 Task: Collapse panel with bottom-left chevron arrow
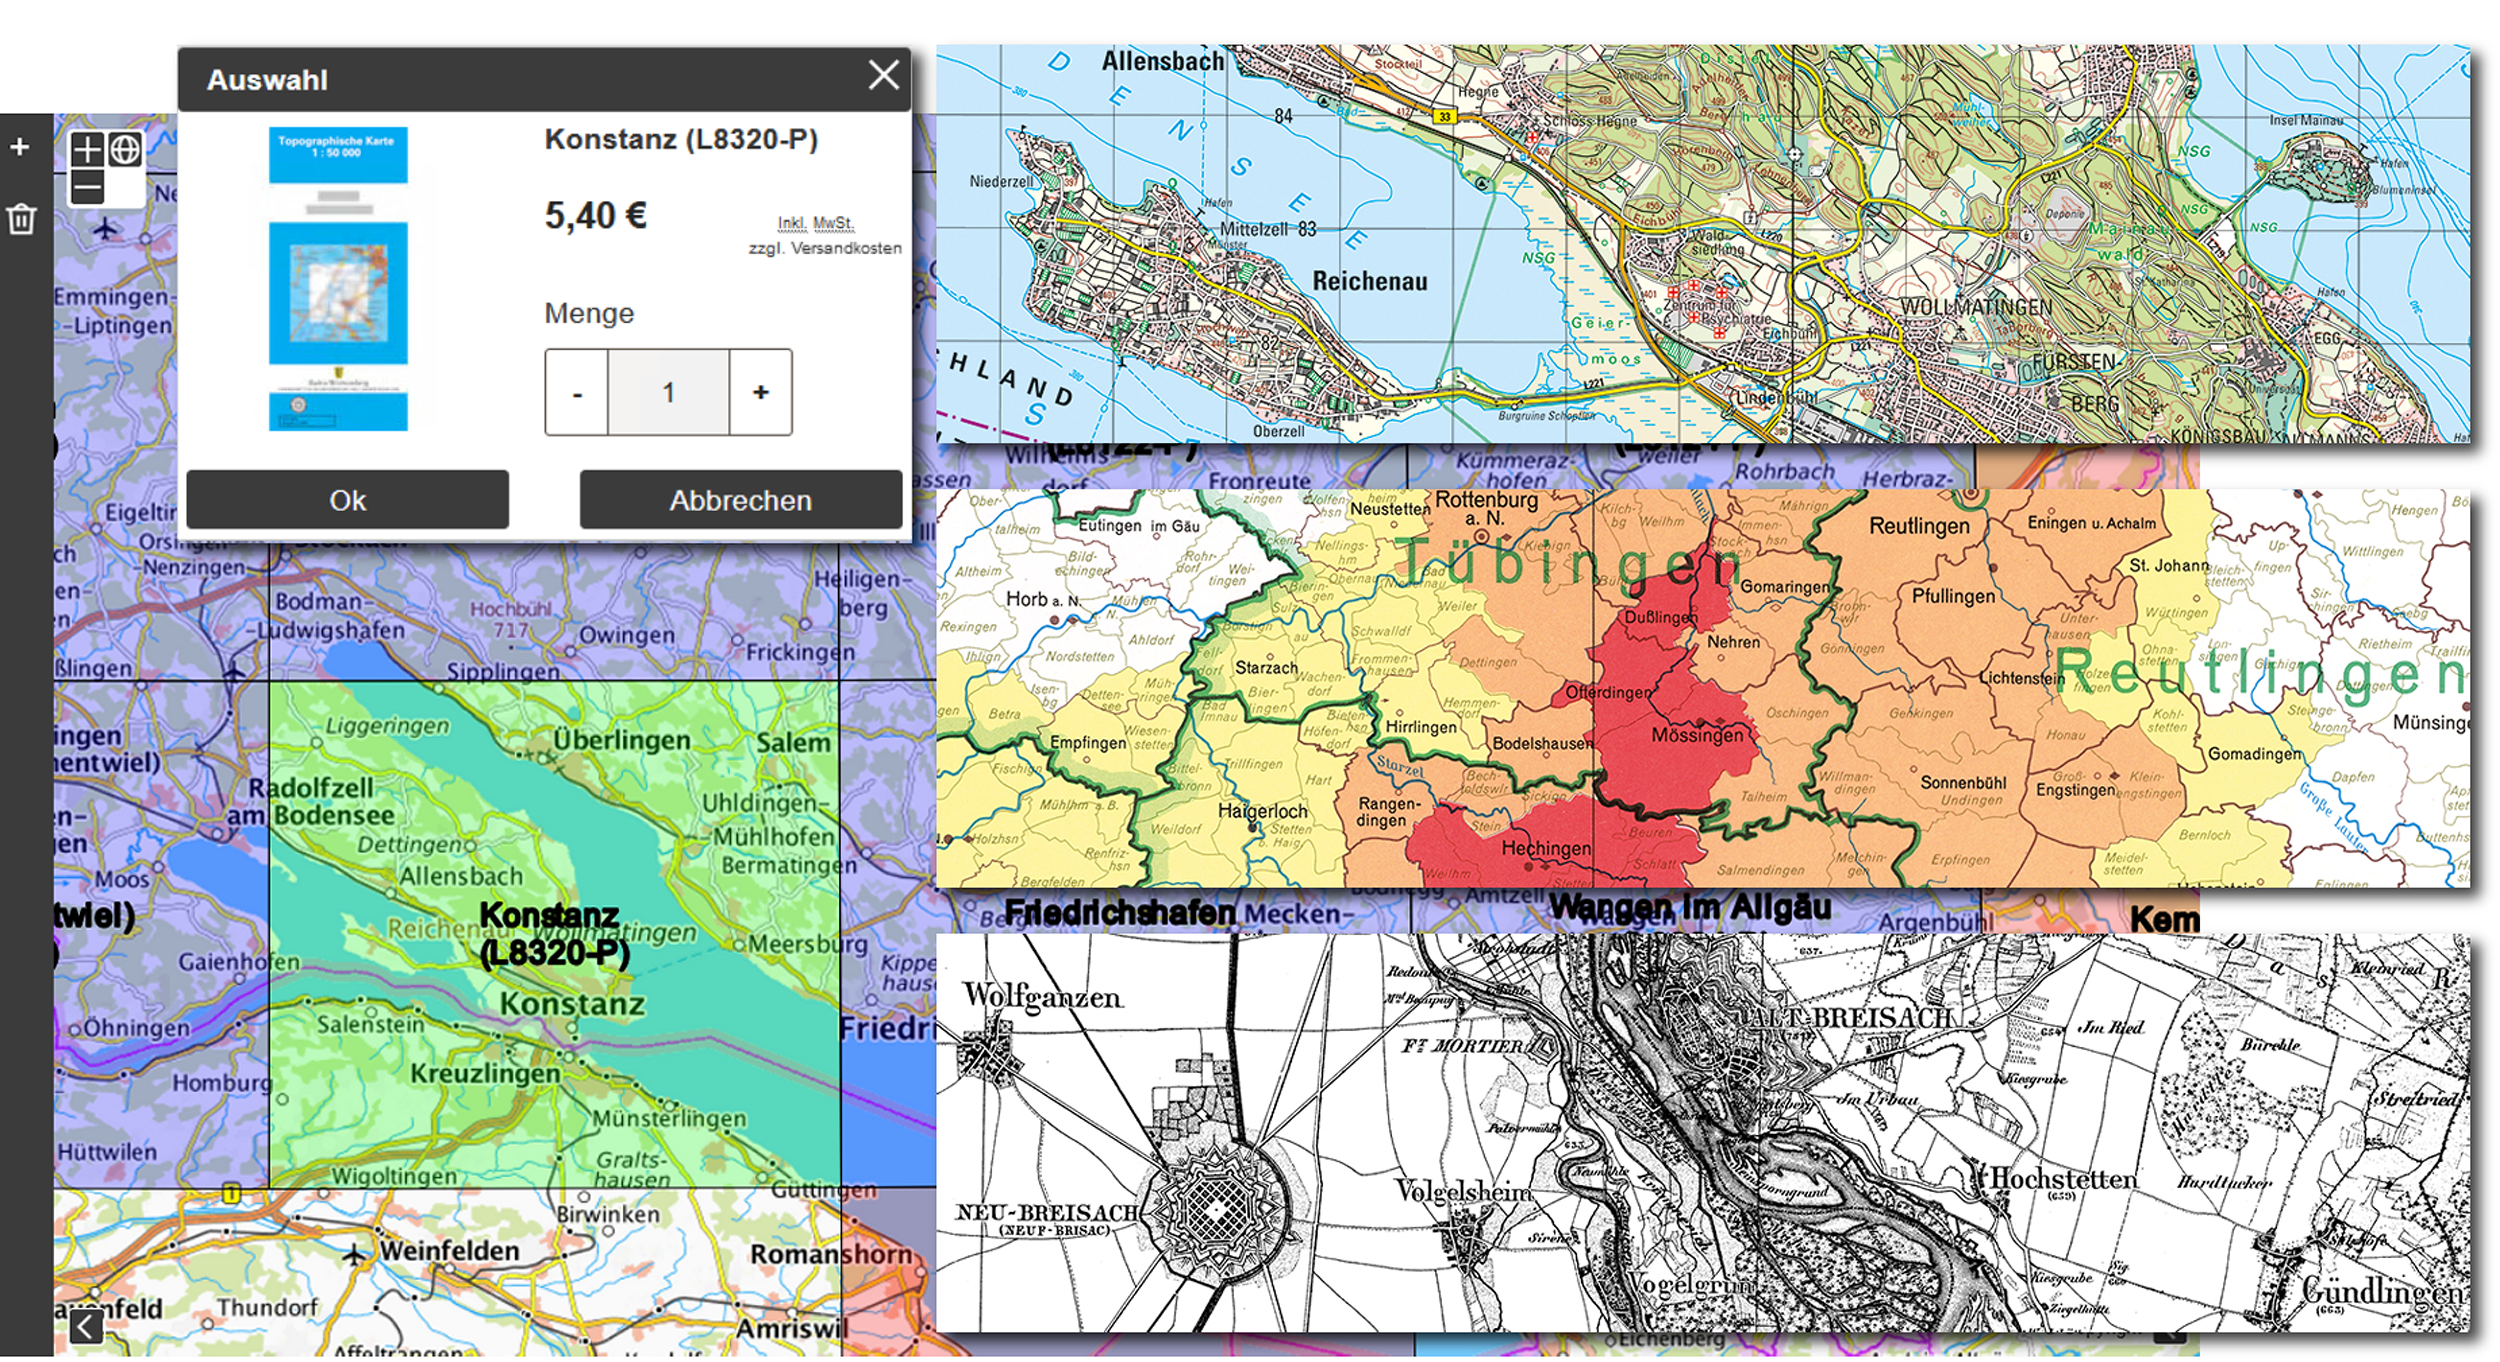tap(86, 1327)
